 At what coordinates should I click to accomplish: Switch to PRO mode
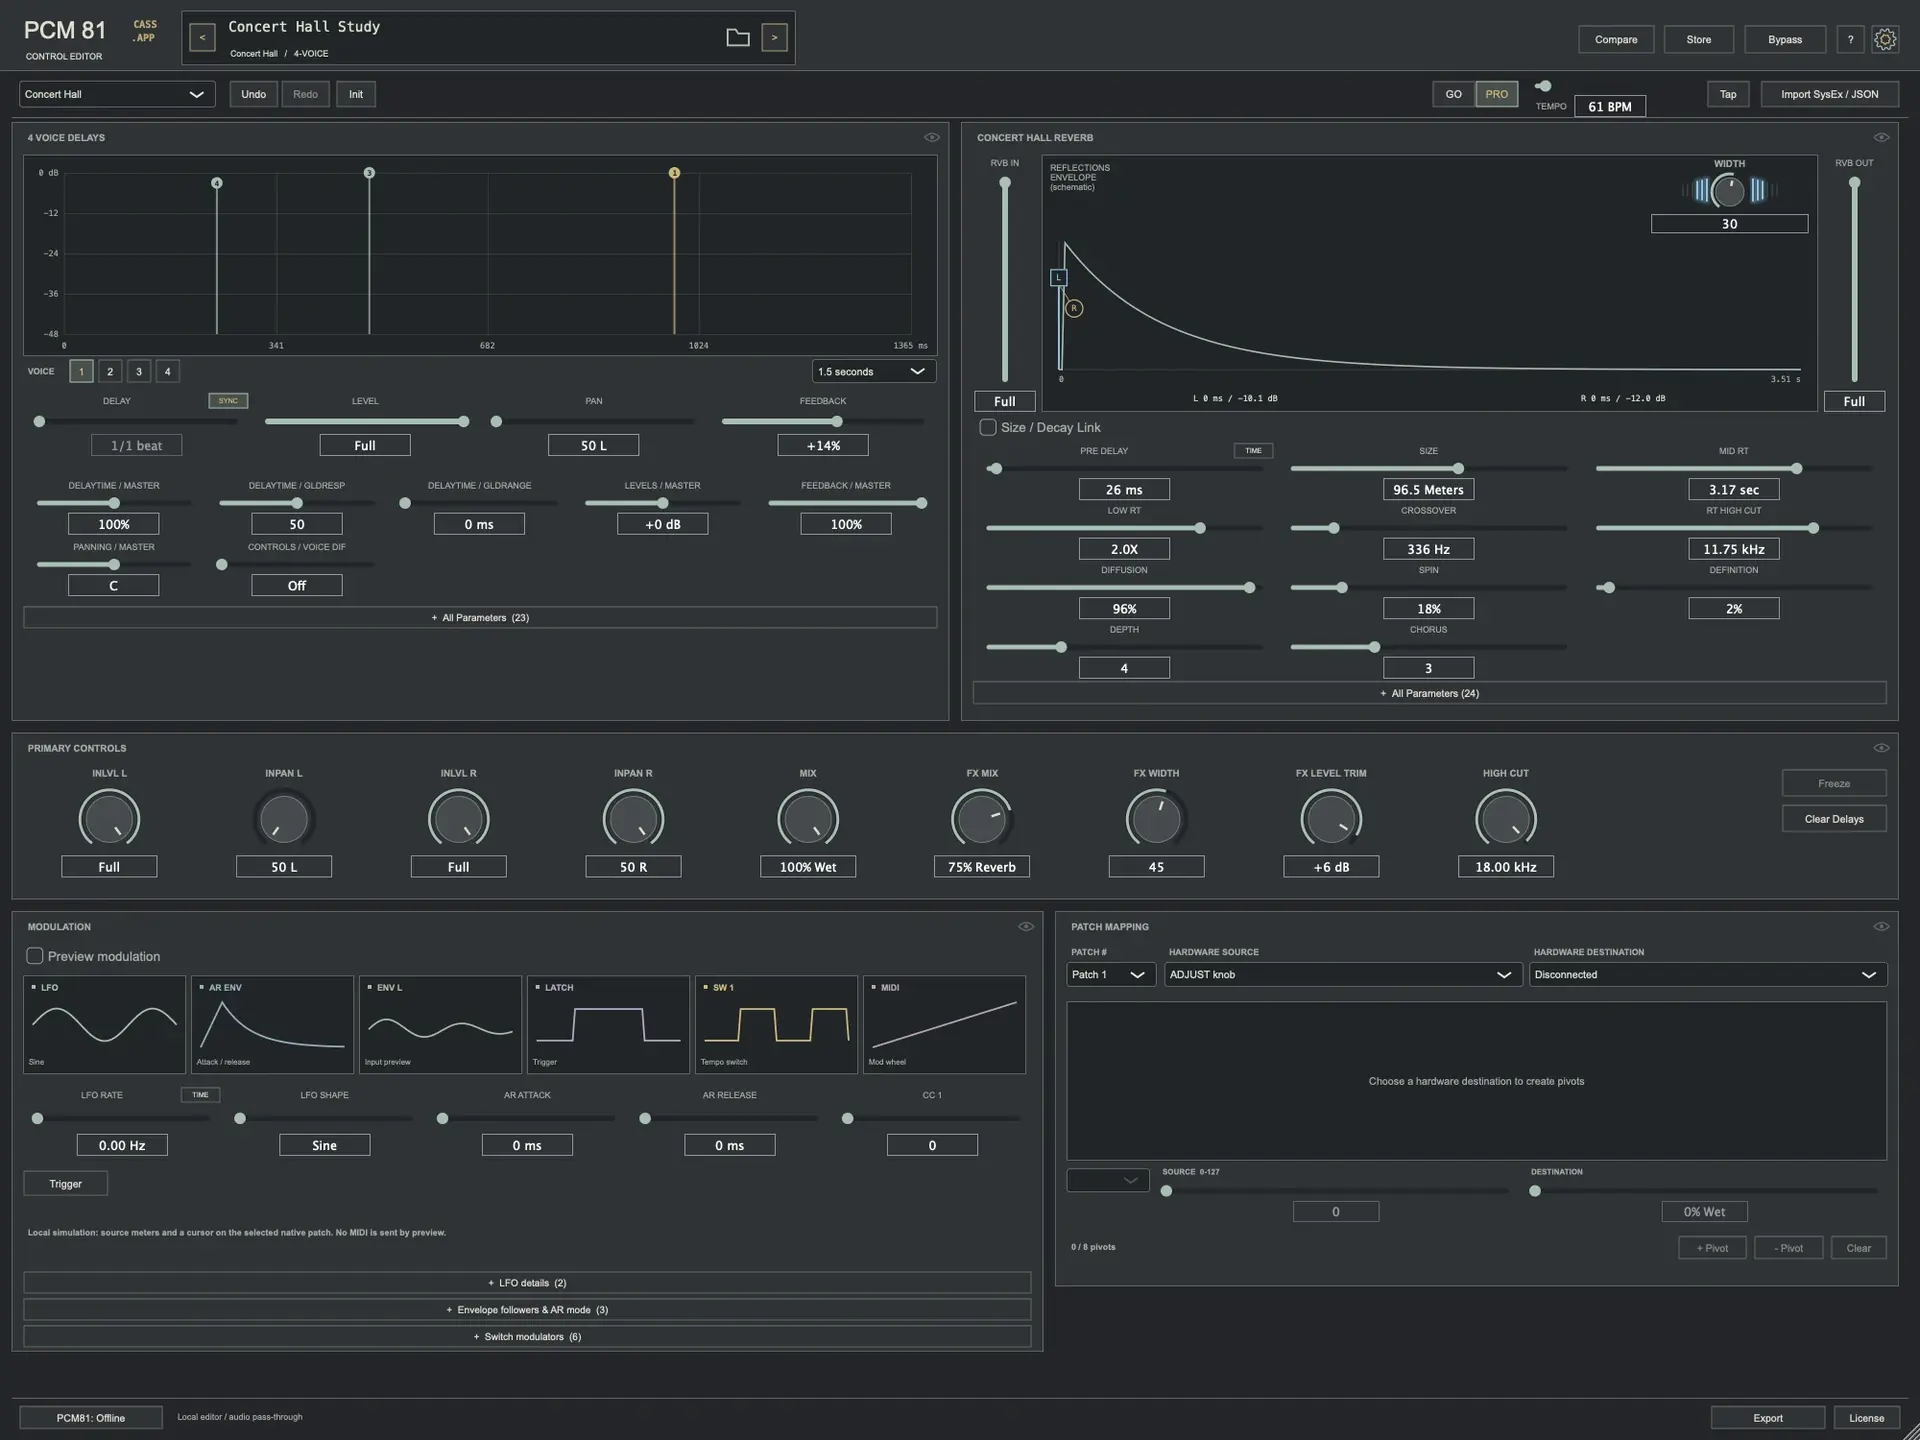(1496, 94)
